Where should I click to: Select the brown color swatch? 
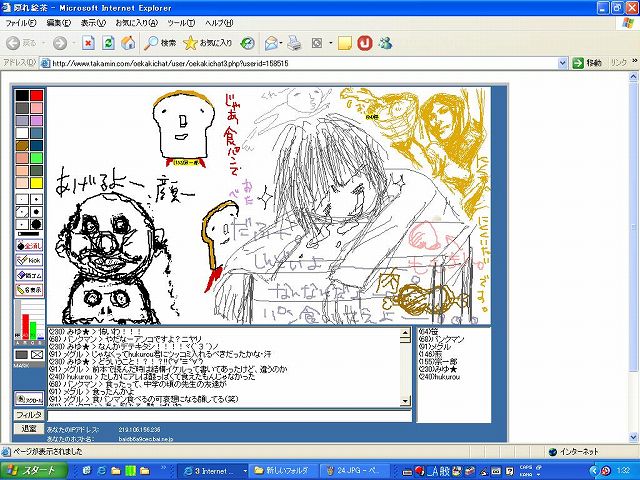click(x=22, y=145)
